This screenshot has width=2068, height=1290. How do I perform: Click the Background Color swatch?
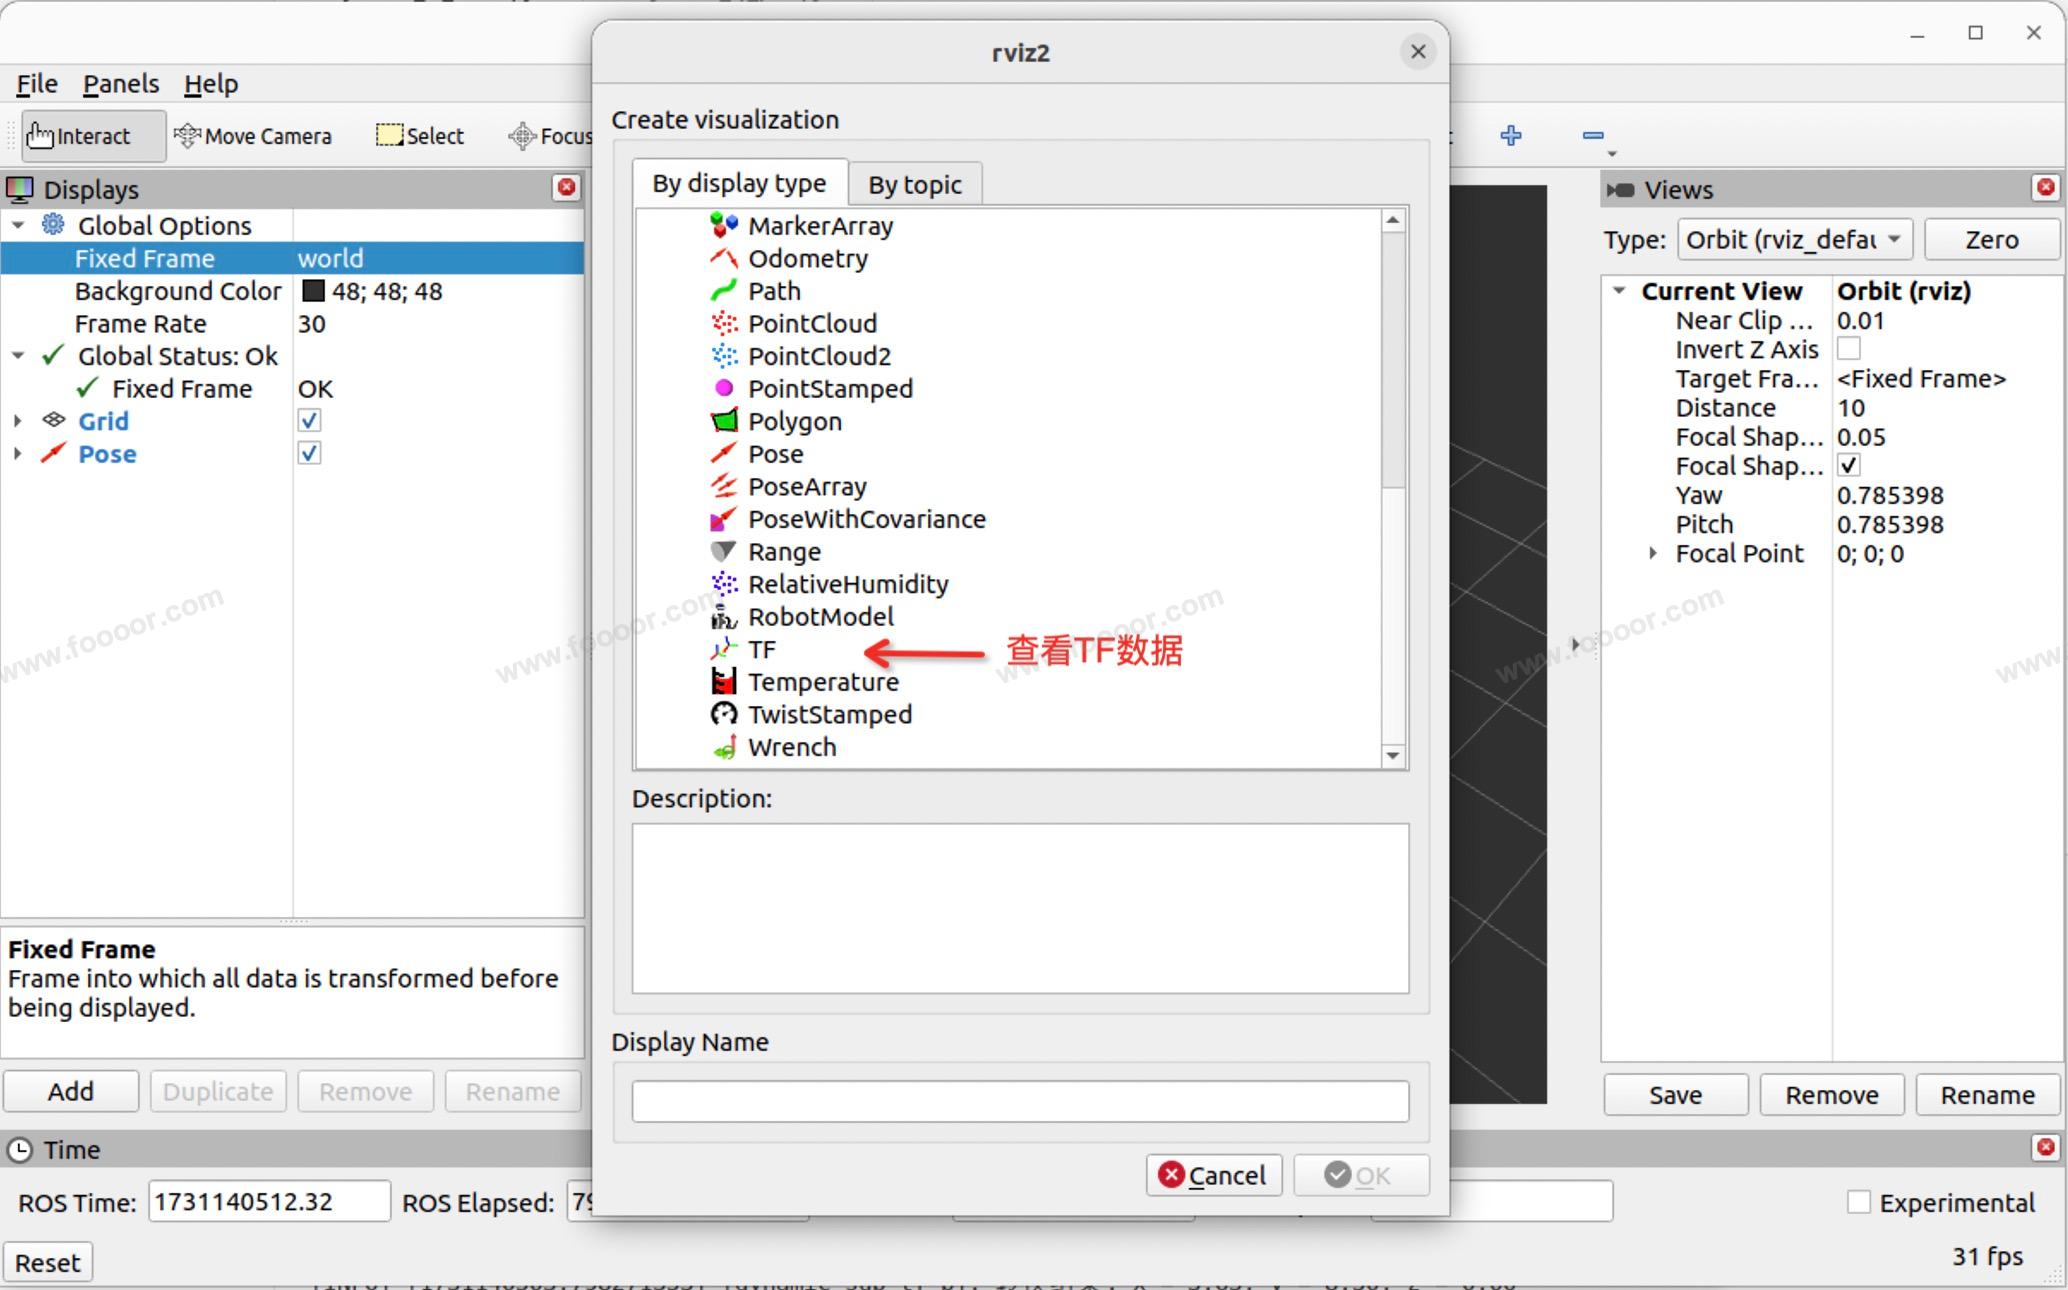coord(314,291)
